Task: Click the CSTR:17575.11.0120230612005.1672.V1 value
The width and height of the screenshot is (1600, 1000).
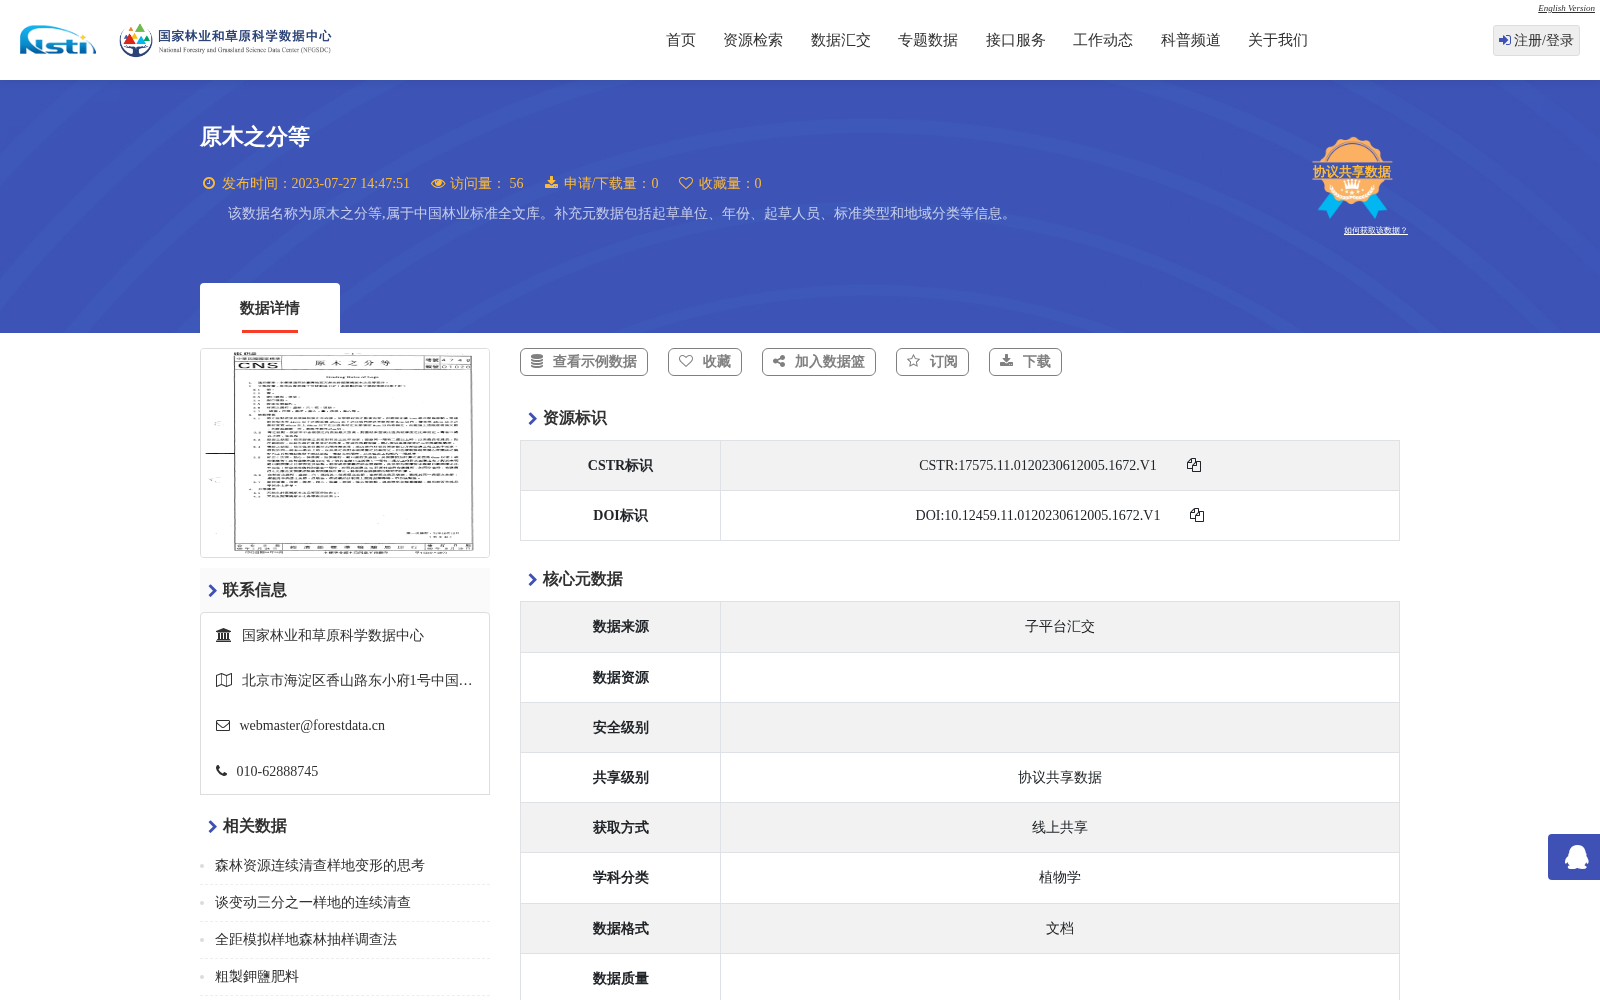Action: tap(1038, 465)
